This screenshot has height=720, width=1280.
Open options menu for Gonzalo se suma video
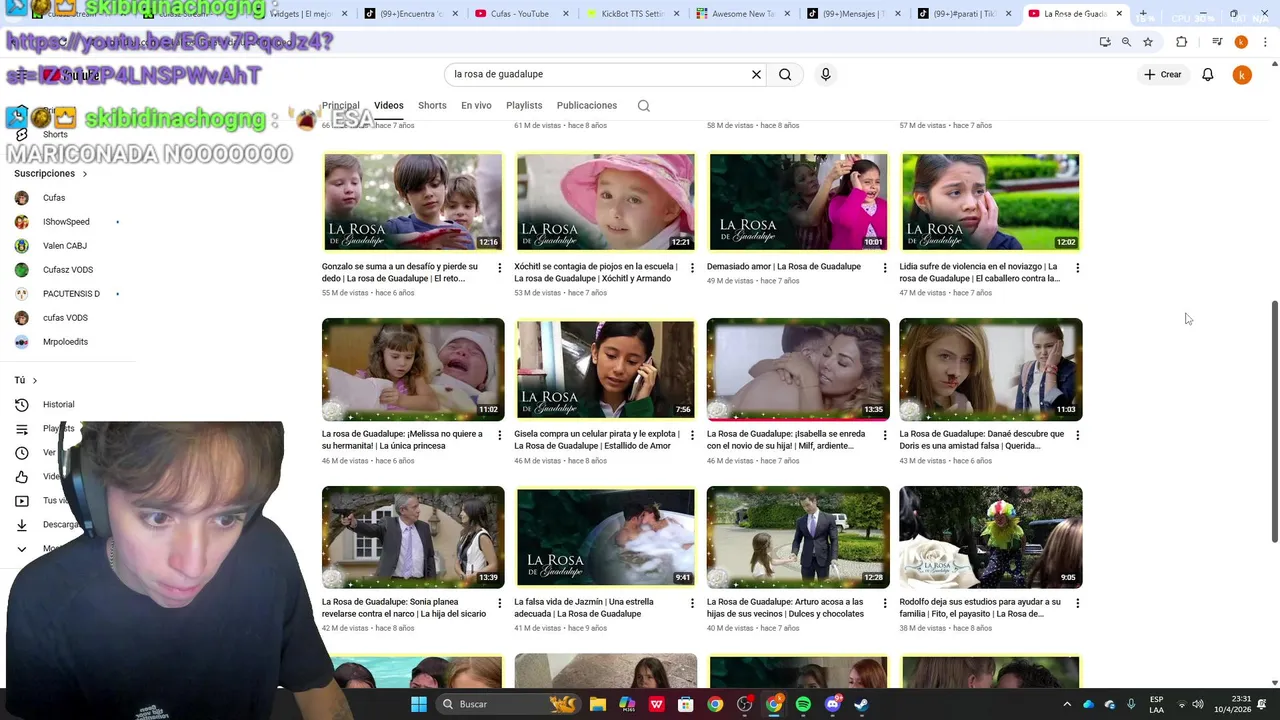pyautogui.click(x=499, y=268)
